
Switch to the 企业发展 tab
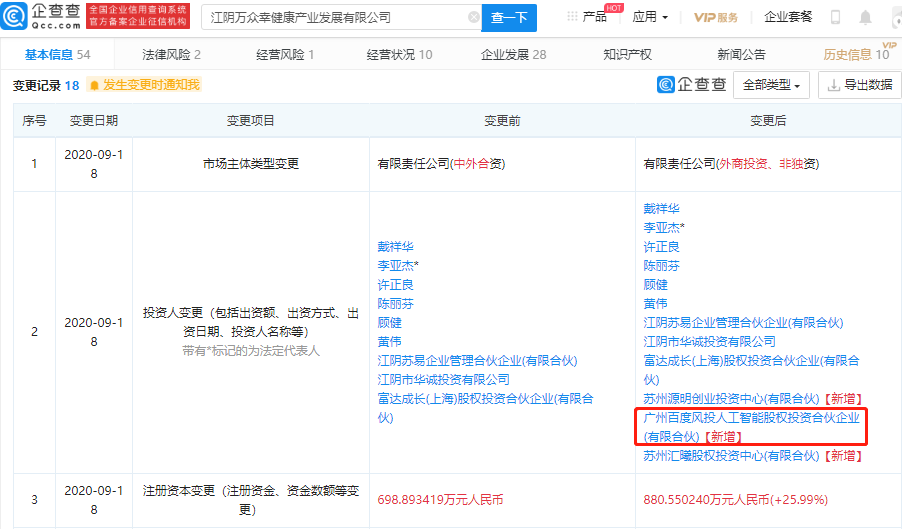tap(514, 55)
